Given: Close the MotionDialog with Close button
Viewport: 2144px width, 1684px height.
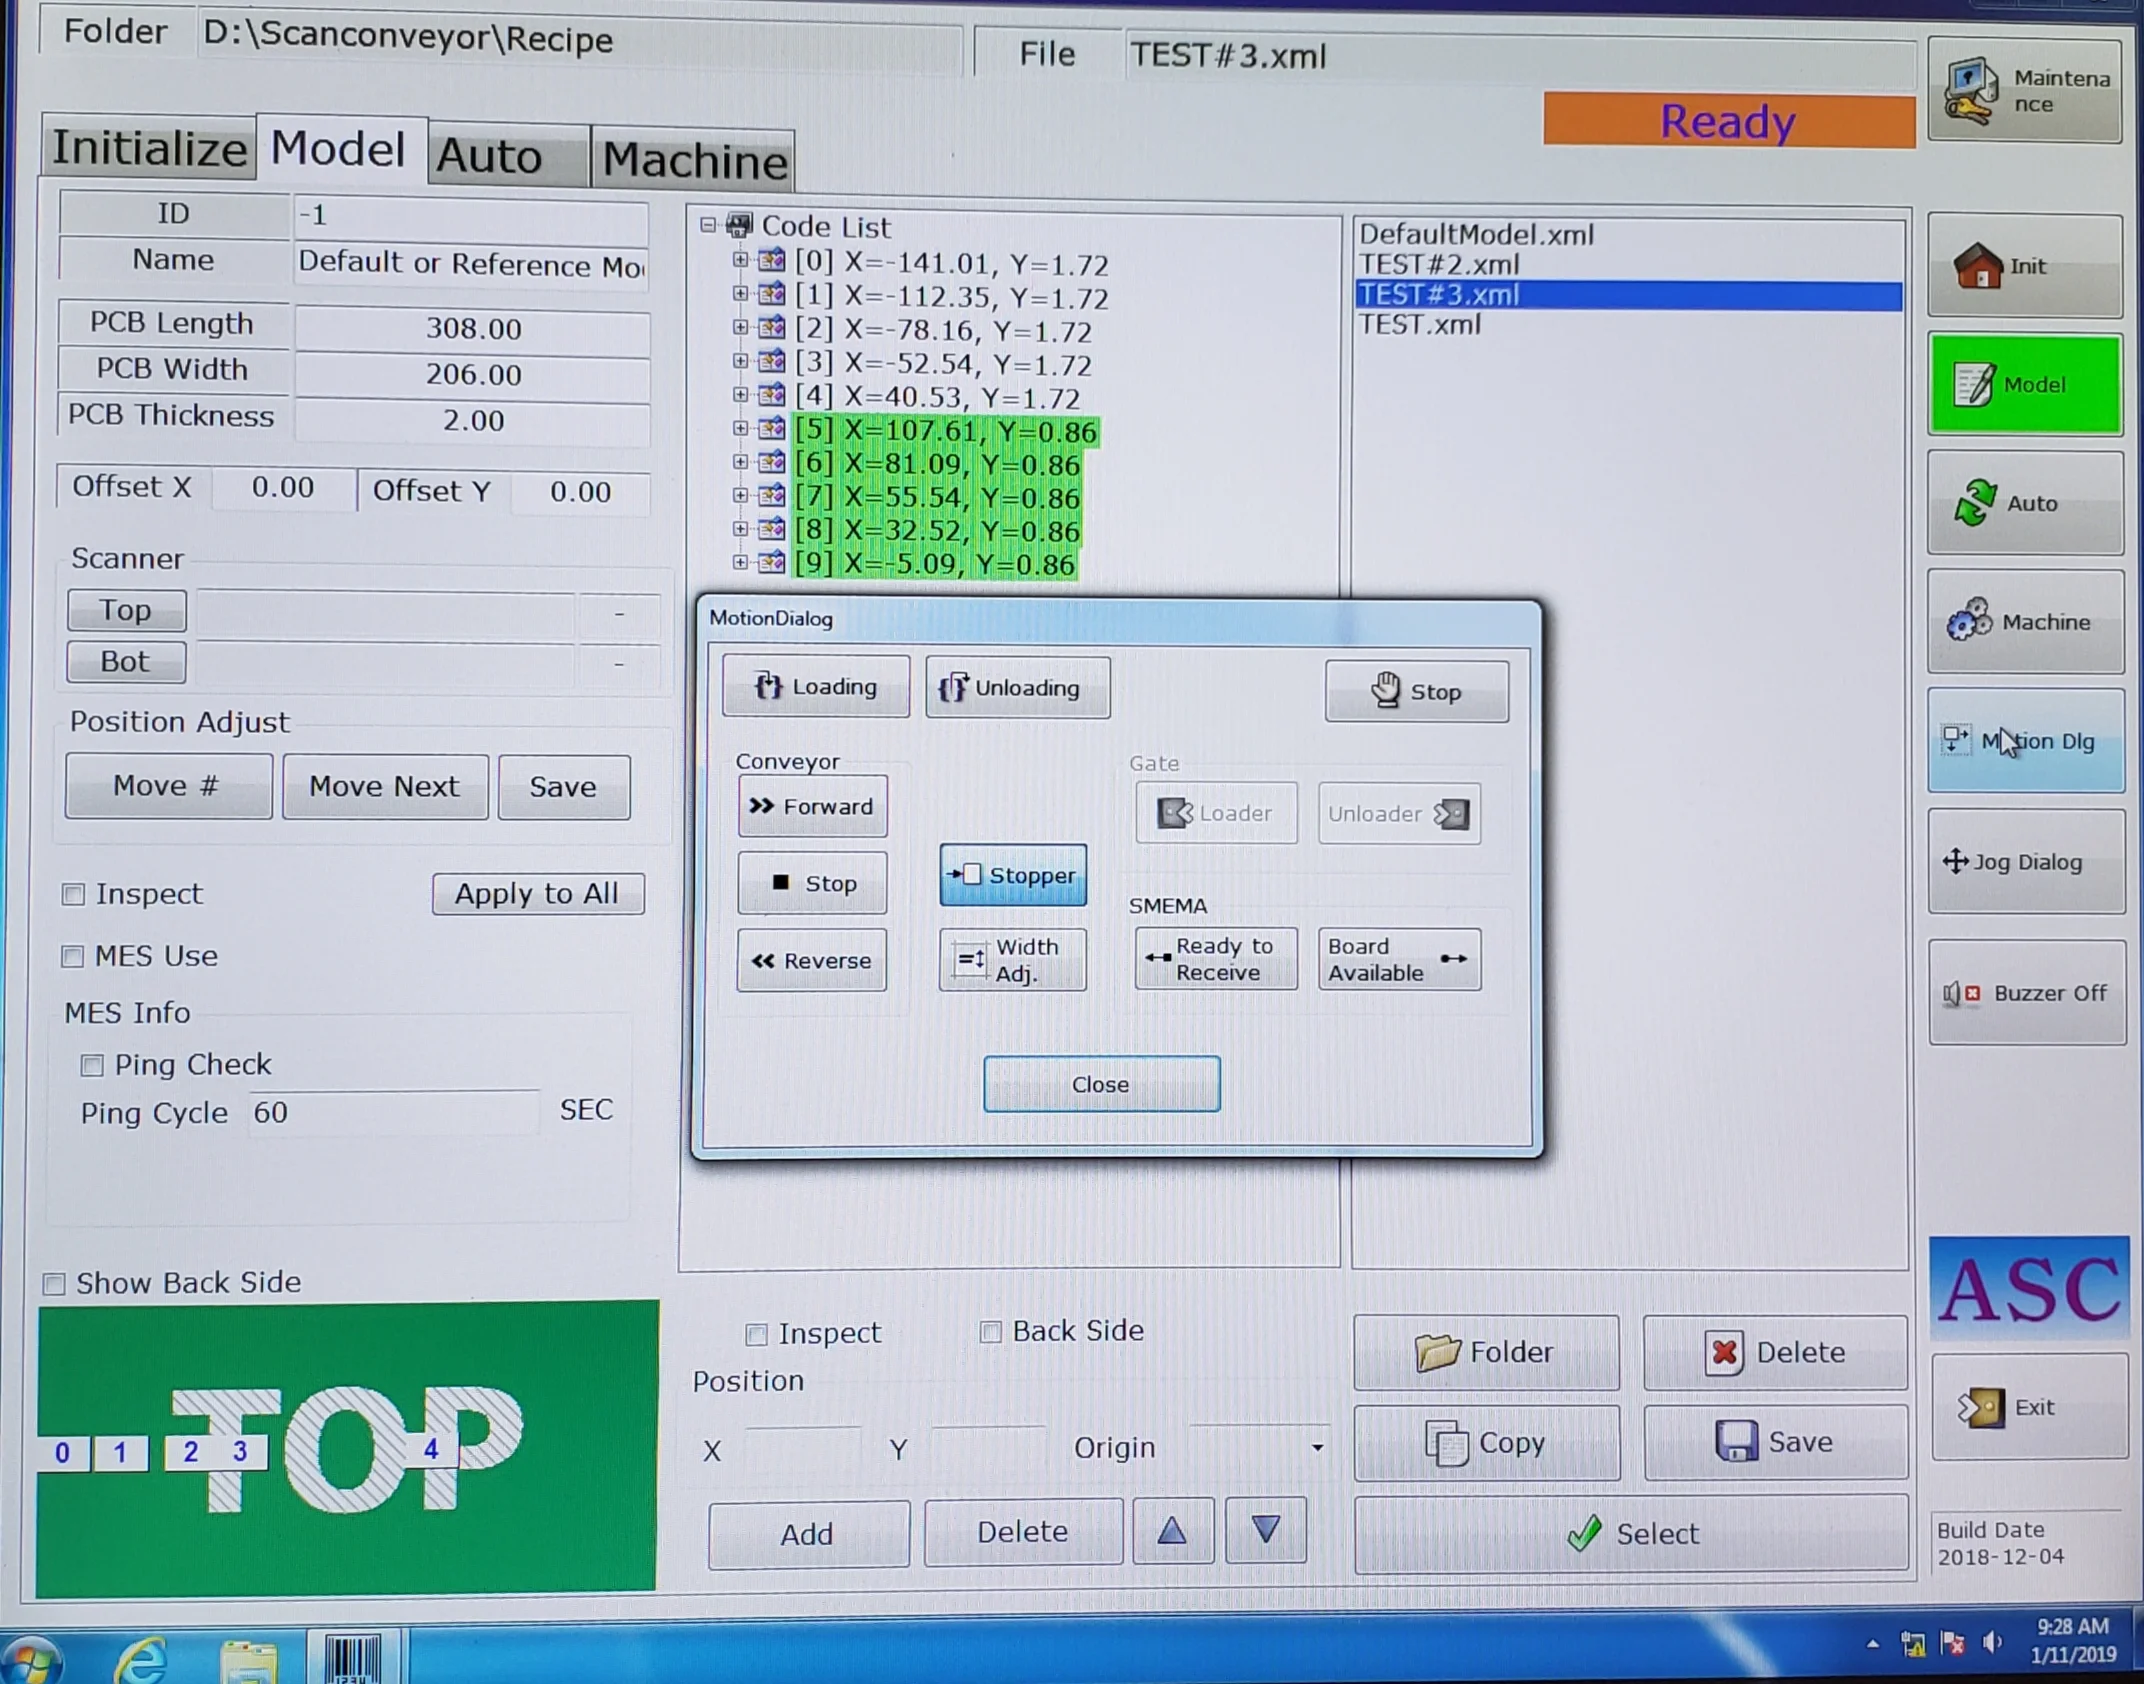Looking at the screenshot, I should click(1100, 1084).
